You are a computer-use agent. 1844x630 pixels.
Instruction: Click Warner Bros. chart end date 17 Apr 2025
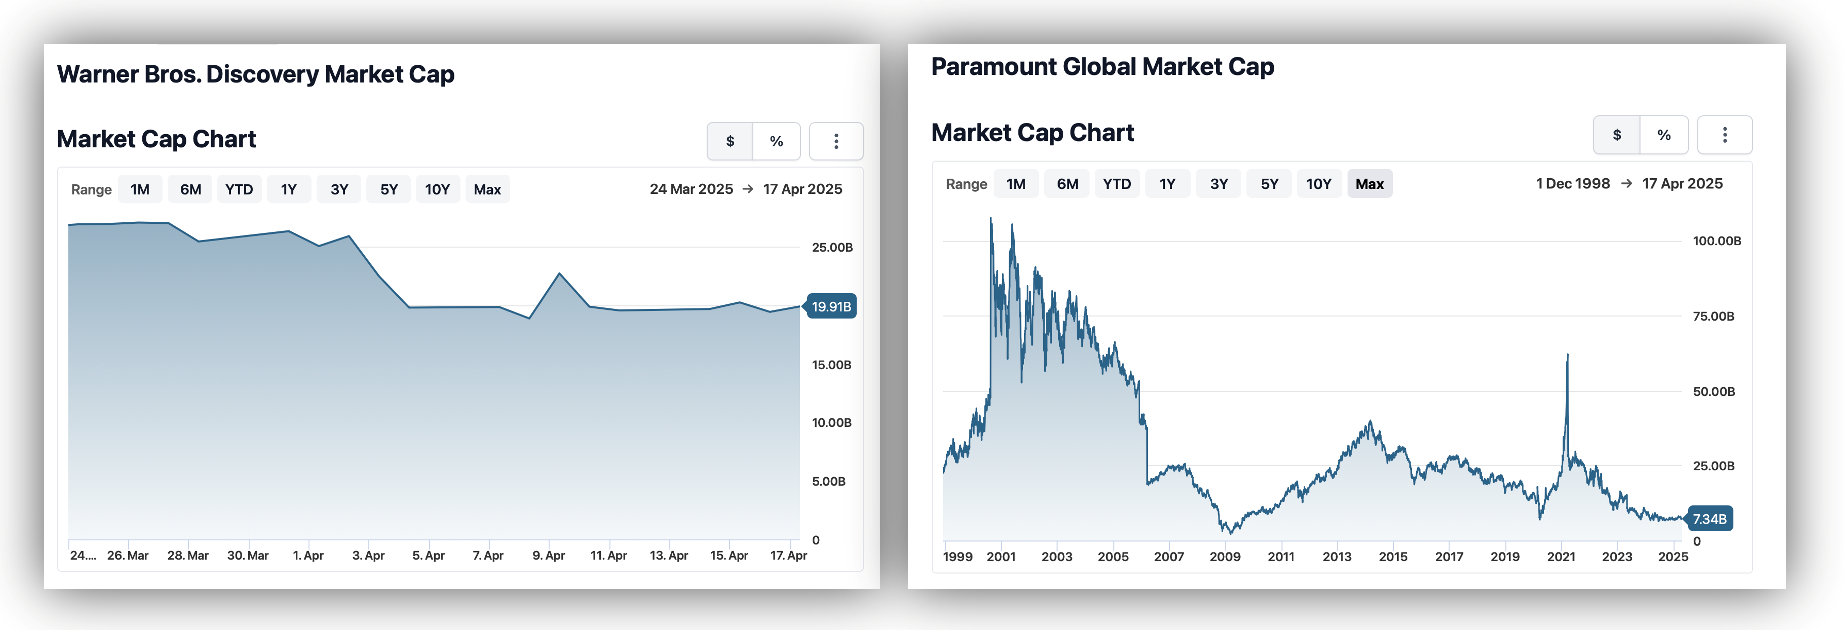click(802, 189)
